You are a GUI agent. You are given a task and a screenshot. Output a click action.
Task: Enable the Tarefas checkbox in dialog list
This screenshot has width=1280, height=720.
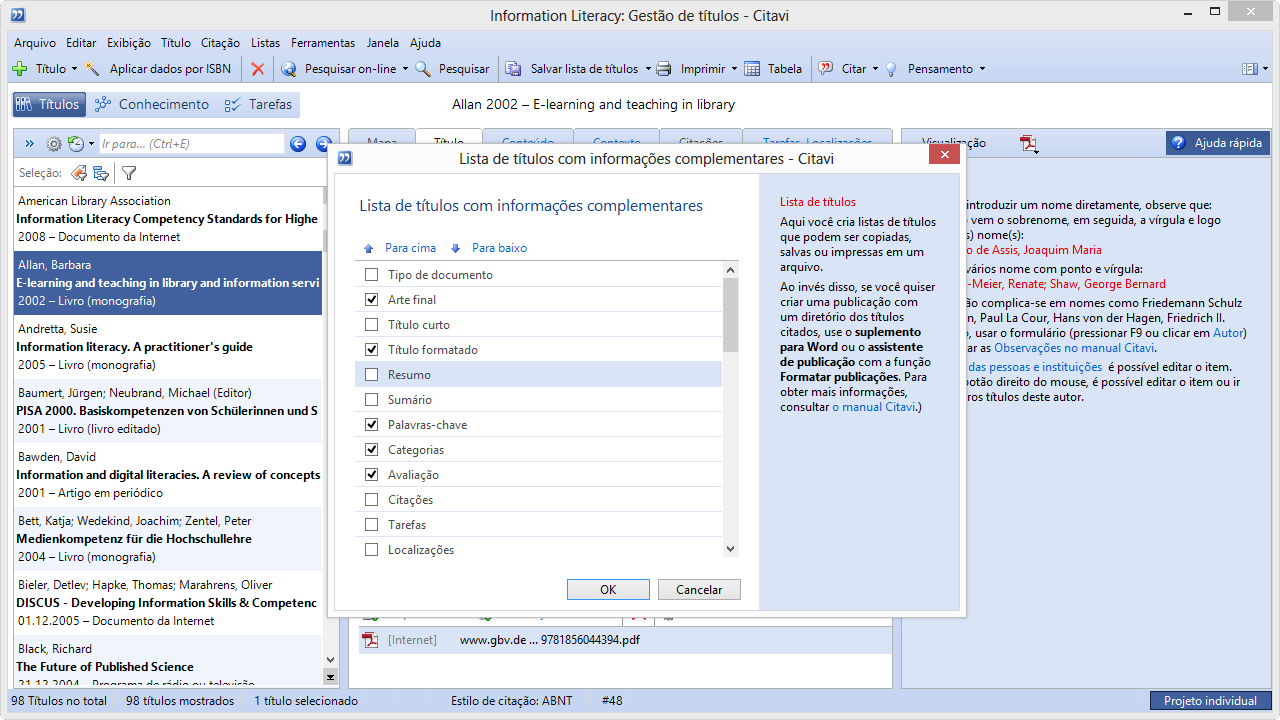point(372,525)
